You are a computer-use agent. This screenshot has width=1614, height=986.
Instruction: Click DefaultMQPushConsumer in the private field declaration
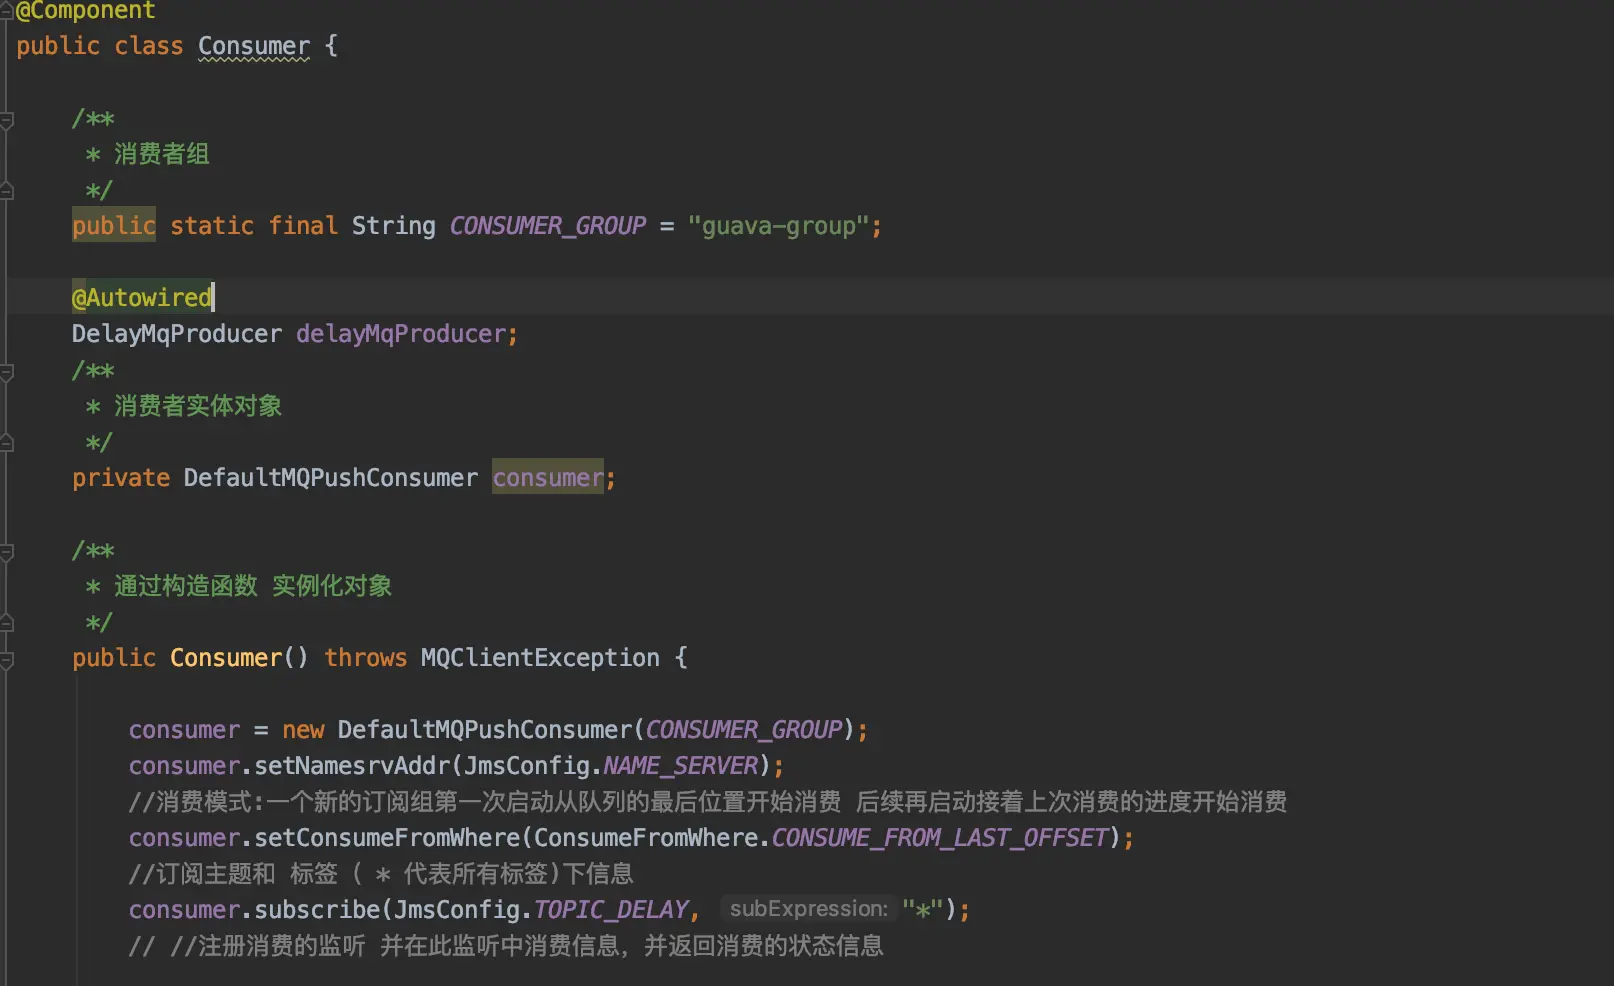[x=331, y=478]
